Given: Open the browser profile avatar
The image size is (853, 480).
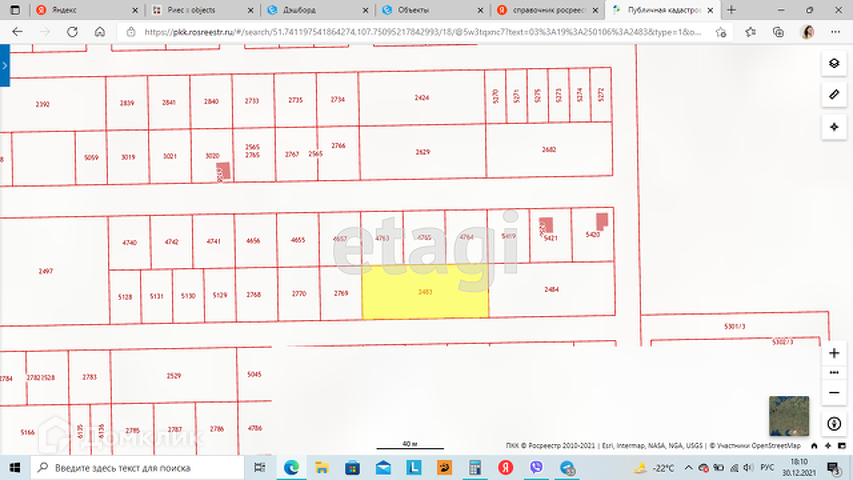Looking at the screenshot, I should click(x=807, y=32).
